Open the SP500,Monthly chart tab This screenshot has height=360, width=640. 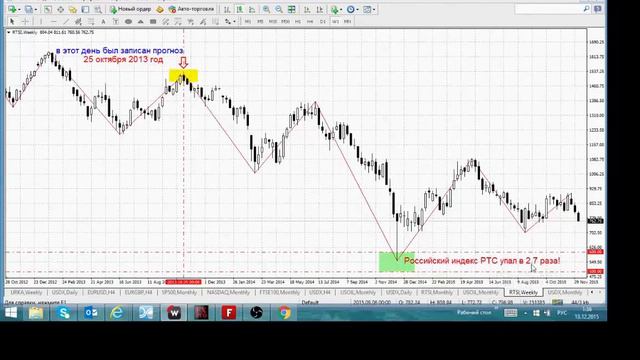tap(179, 292)
